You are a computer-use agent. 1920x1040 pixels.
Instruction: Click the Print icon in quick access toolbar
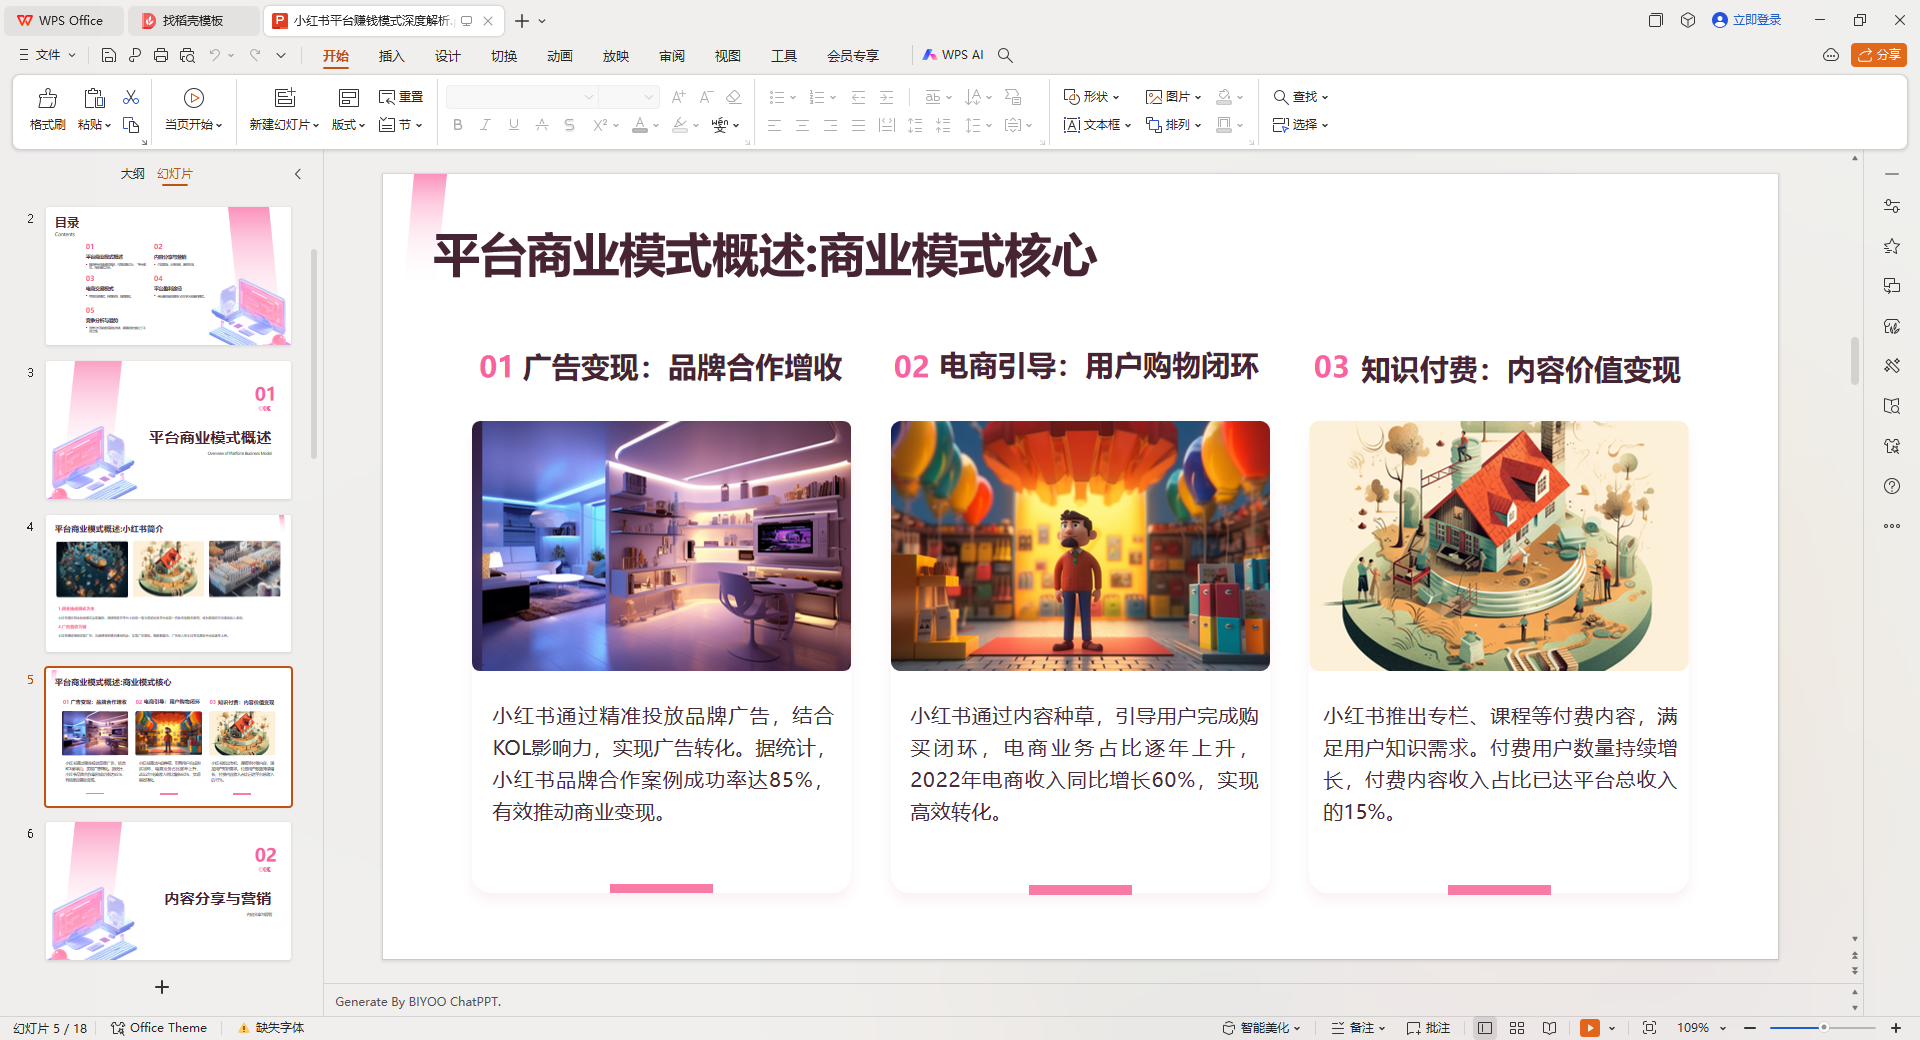[161, 55]
